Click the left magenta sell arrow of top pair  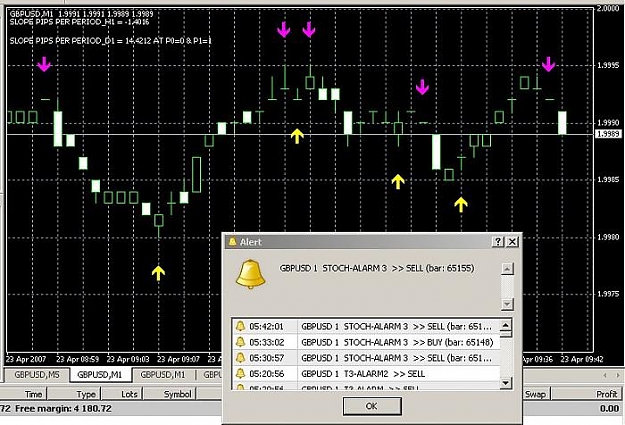pos(283,30)
